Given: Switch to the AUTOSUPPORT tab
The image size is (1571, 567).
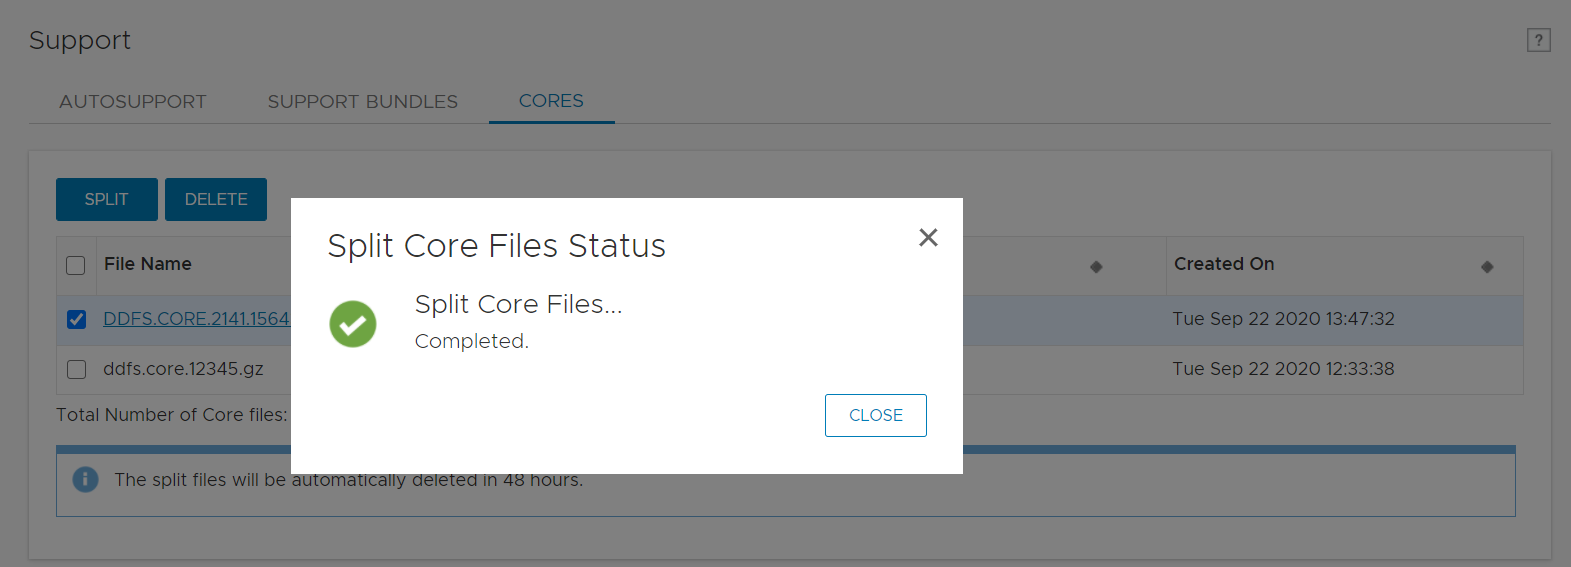Looking at the screenshot, I should [x=132, y=102].
